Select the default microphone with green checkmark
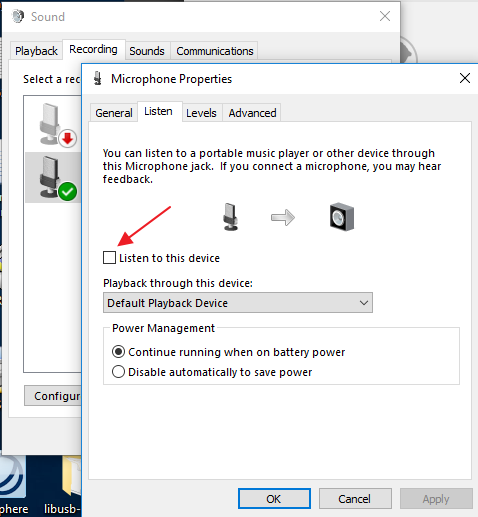The width and height of the screenshot is (478, 517). [53, 178]
